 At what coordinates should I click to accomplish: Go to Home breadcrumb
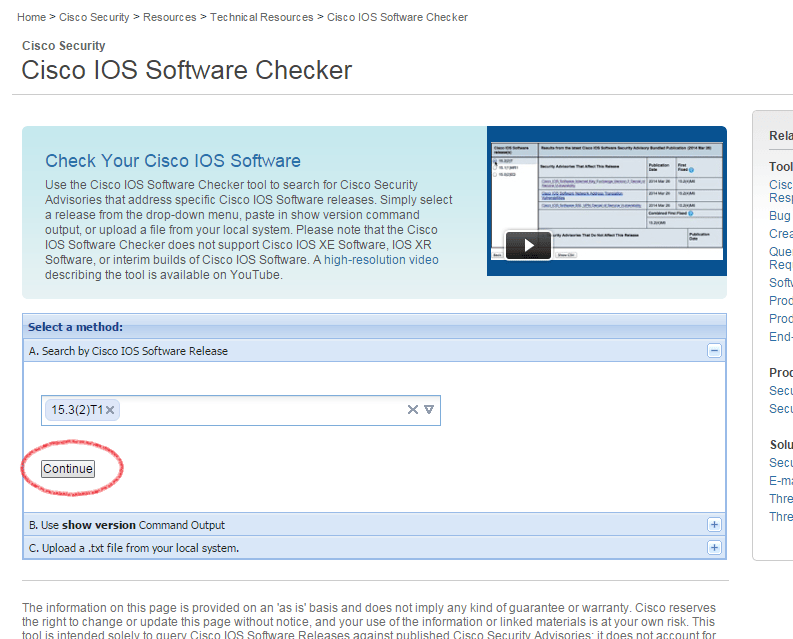pos(31,17)
